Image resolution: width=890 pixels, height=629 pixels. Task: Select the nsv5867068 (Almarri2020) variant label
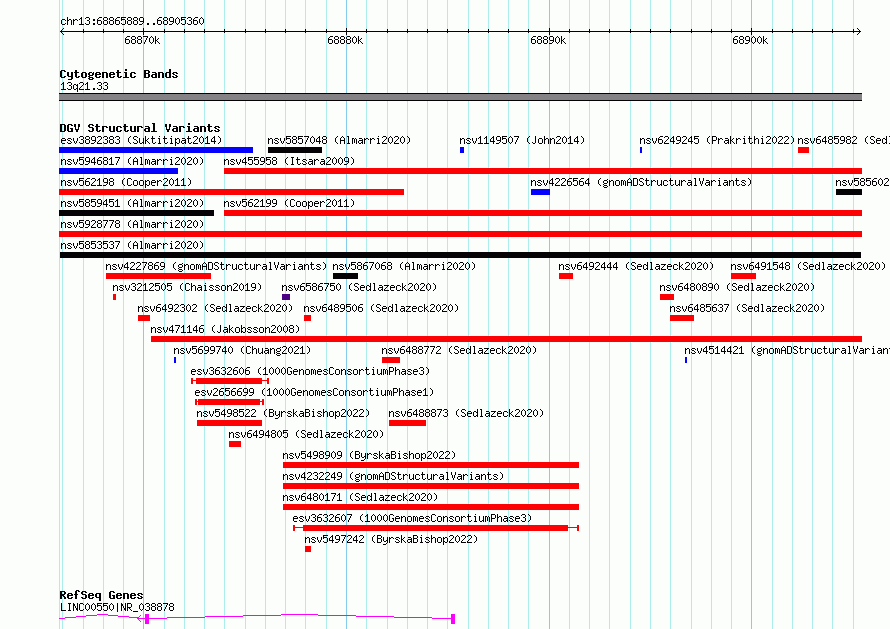tap(404, 266)
